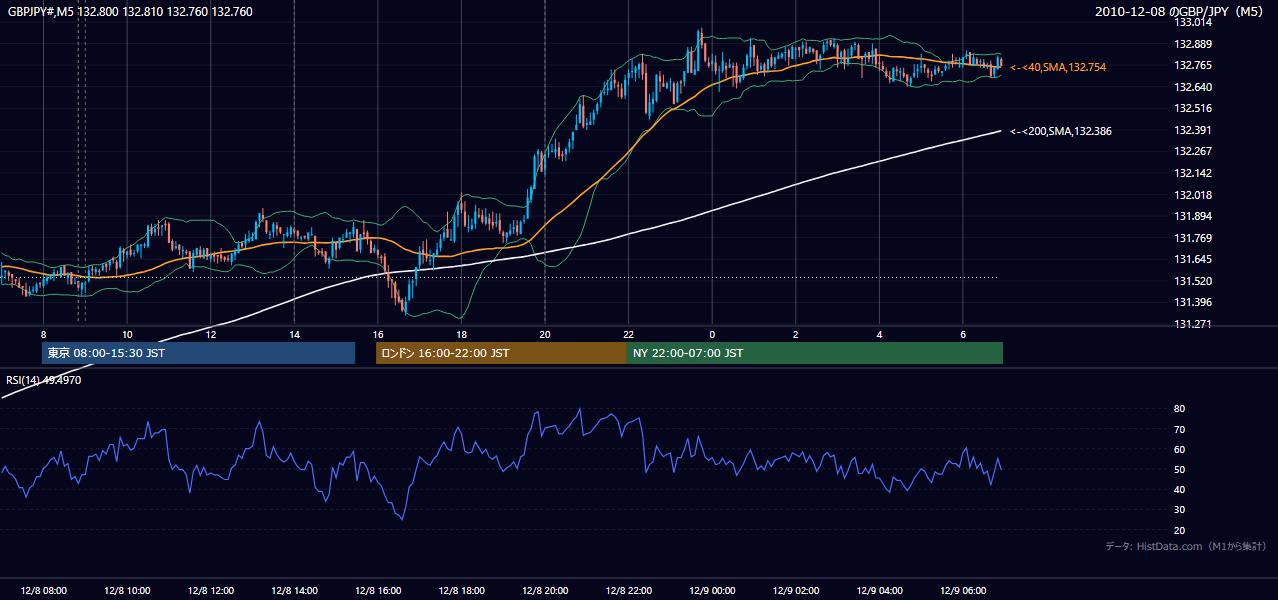Click price axis value 131.769
1278x600 pixels.
[x=1193, y=238]
